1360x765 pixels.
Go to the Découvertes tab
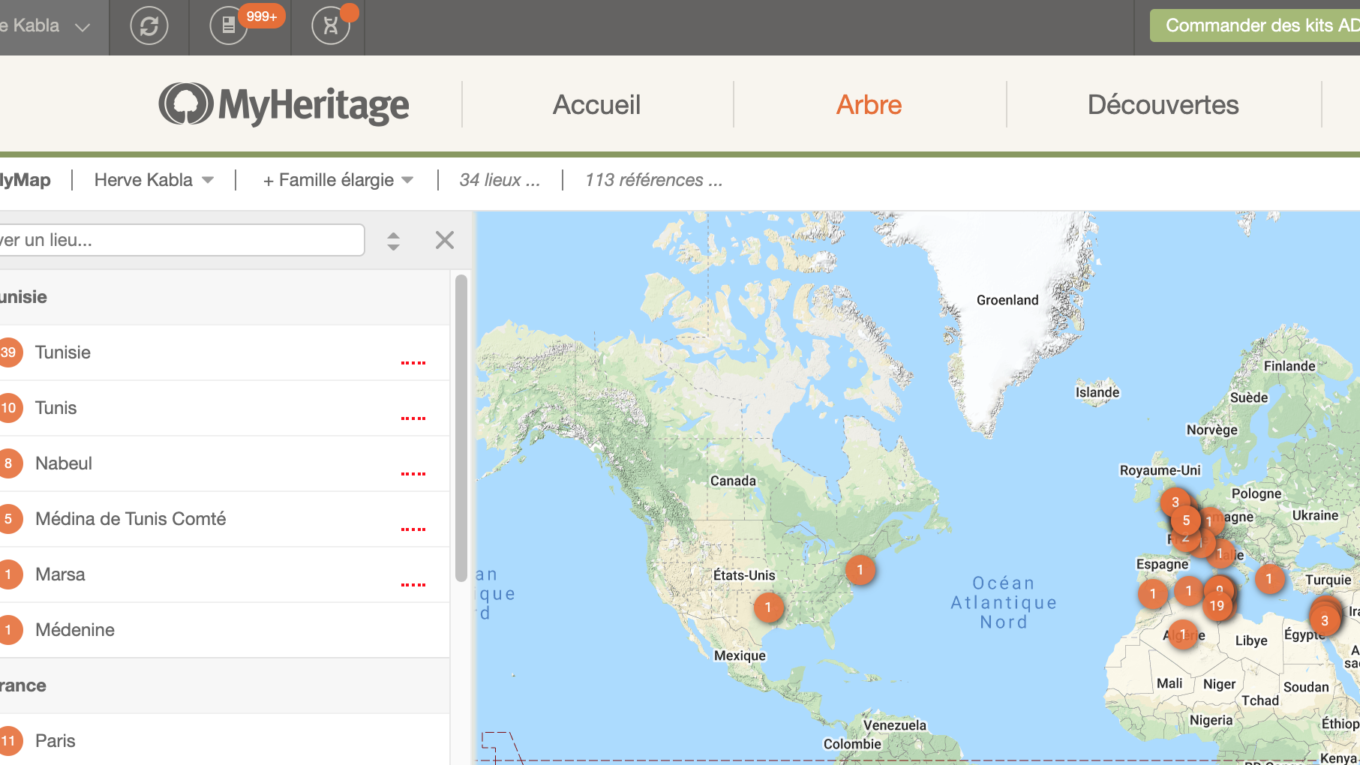(1163, 105)
